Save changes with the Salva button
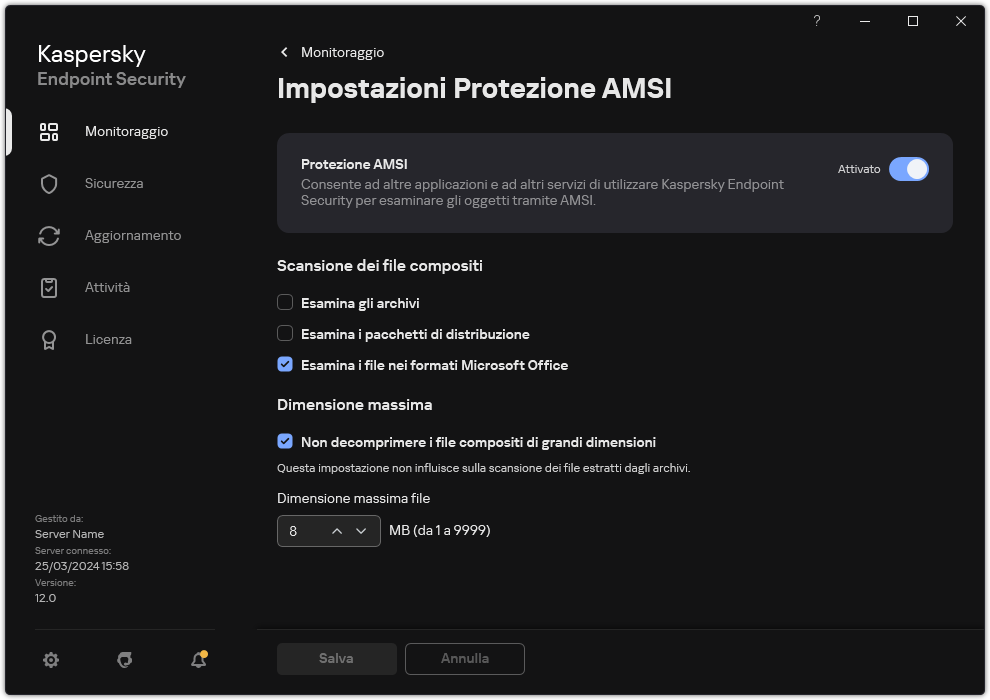Image resolution: width=990 pixels, height=700 pixels. click(x=336, y=658)
